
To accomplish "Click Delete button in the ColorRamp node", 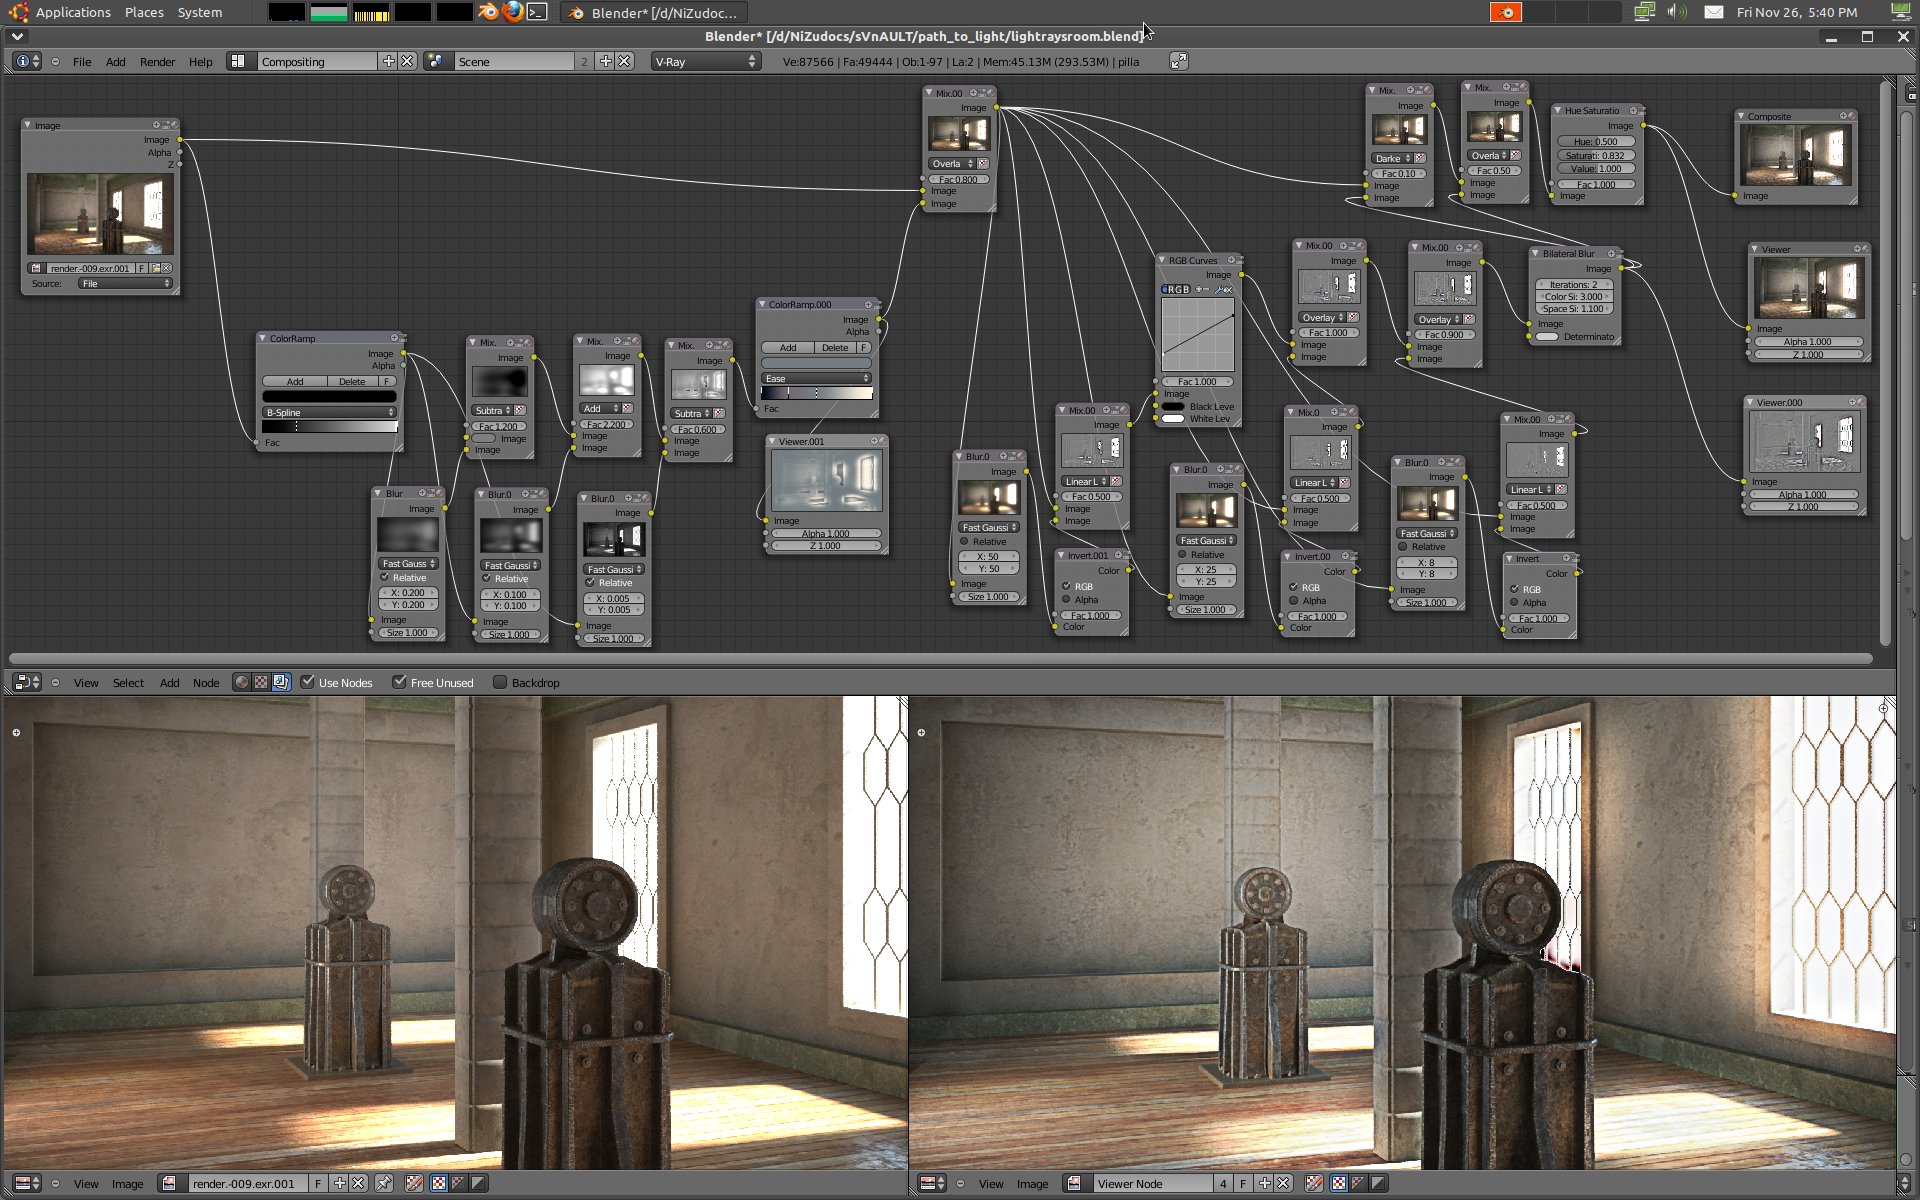I will [352, 381].
